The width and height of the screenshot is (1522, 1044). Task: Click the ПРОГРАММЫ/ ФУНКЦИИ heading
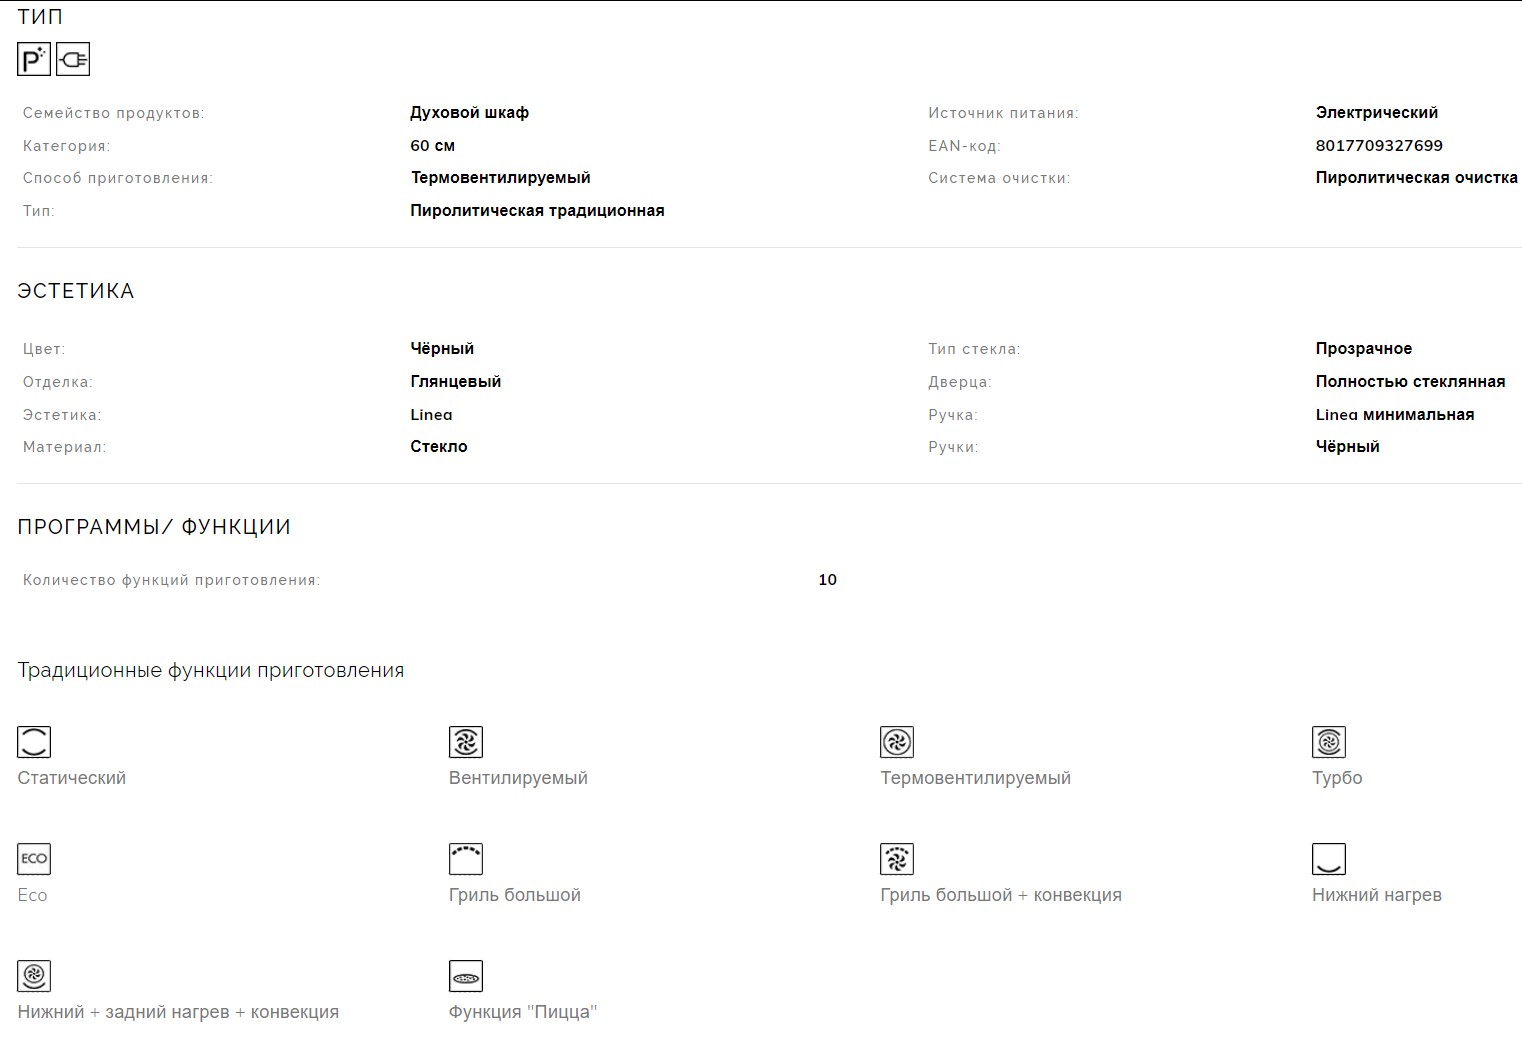154,527
